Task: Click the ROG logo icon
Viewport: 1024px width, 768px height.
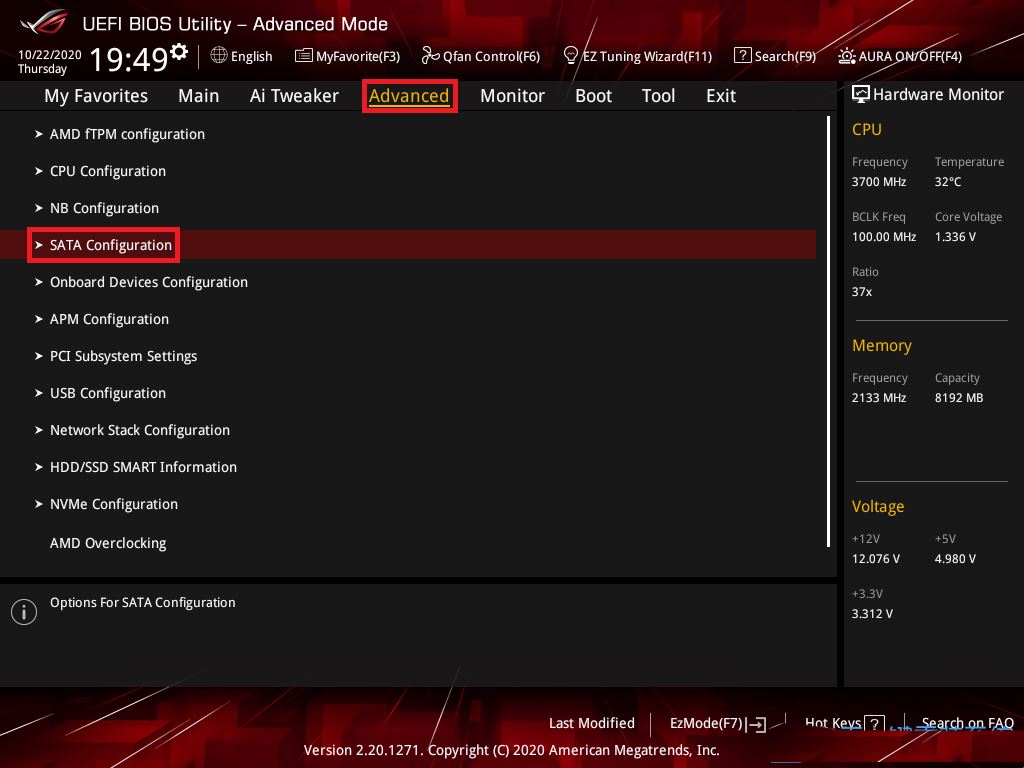Action: pos(43,22)
